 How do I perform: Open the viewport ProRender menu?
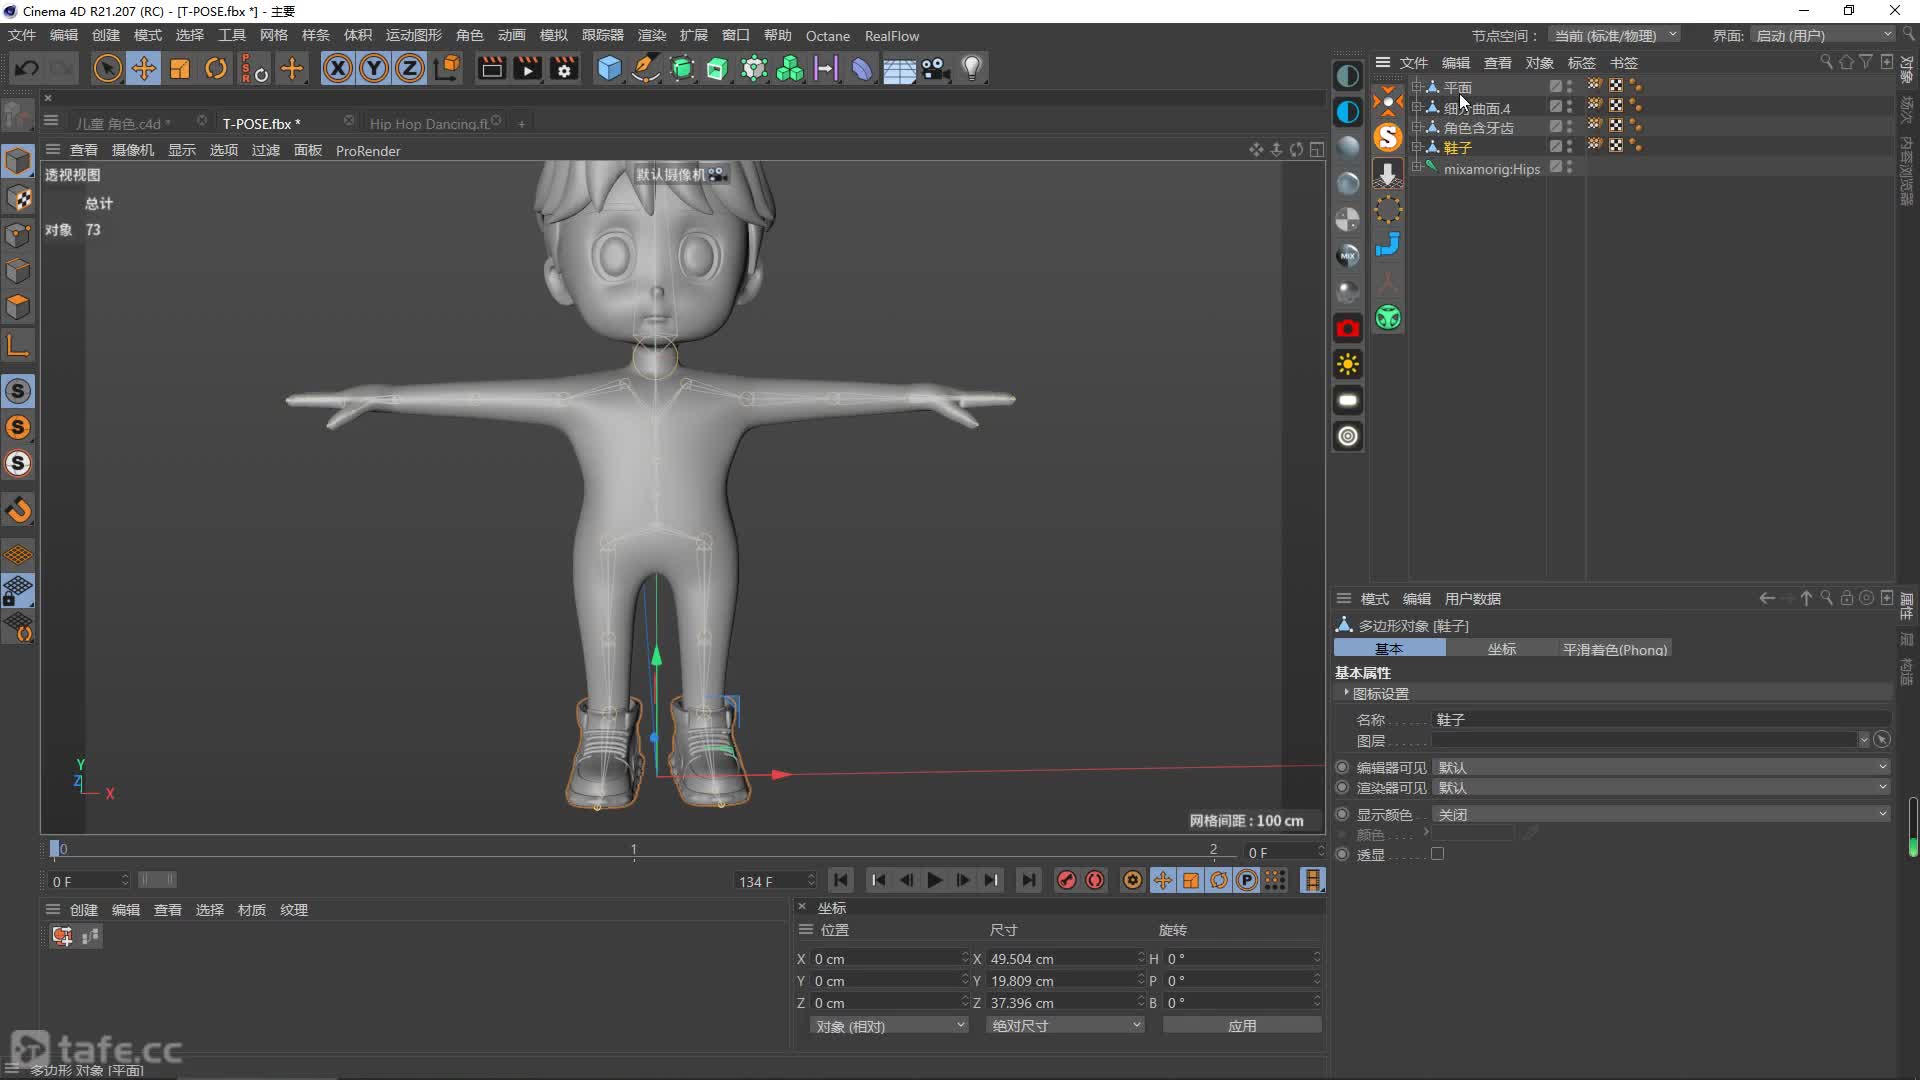coord(368,151)
